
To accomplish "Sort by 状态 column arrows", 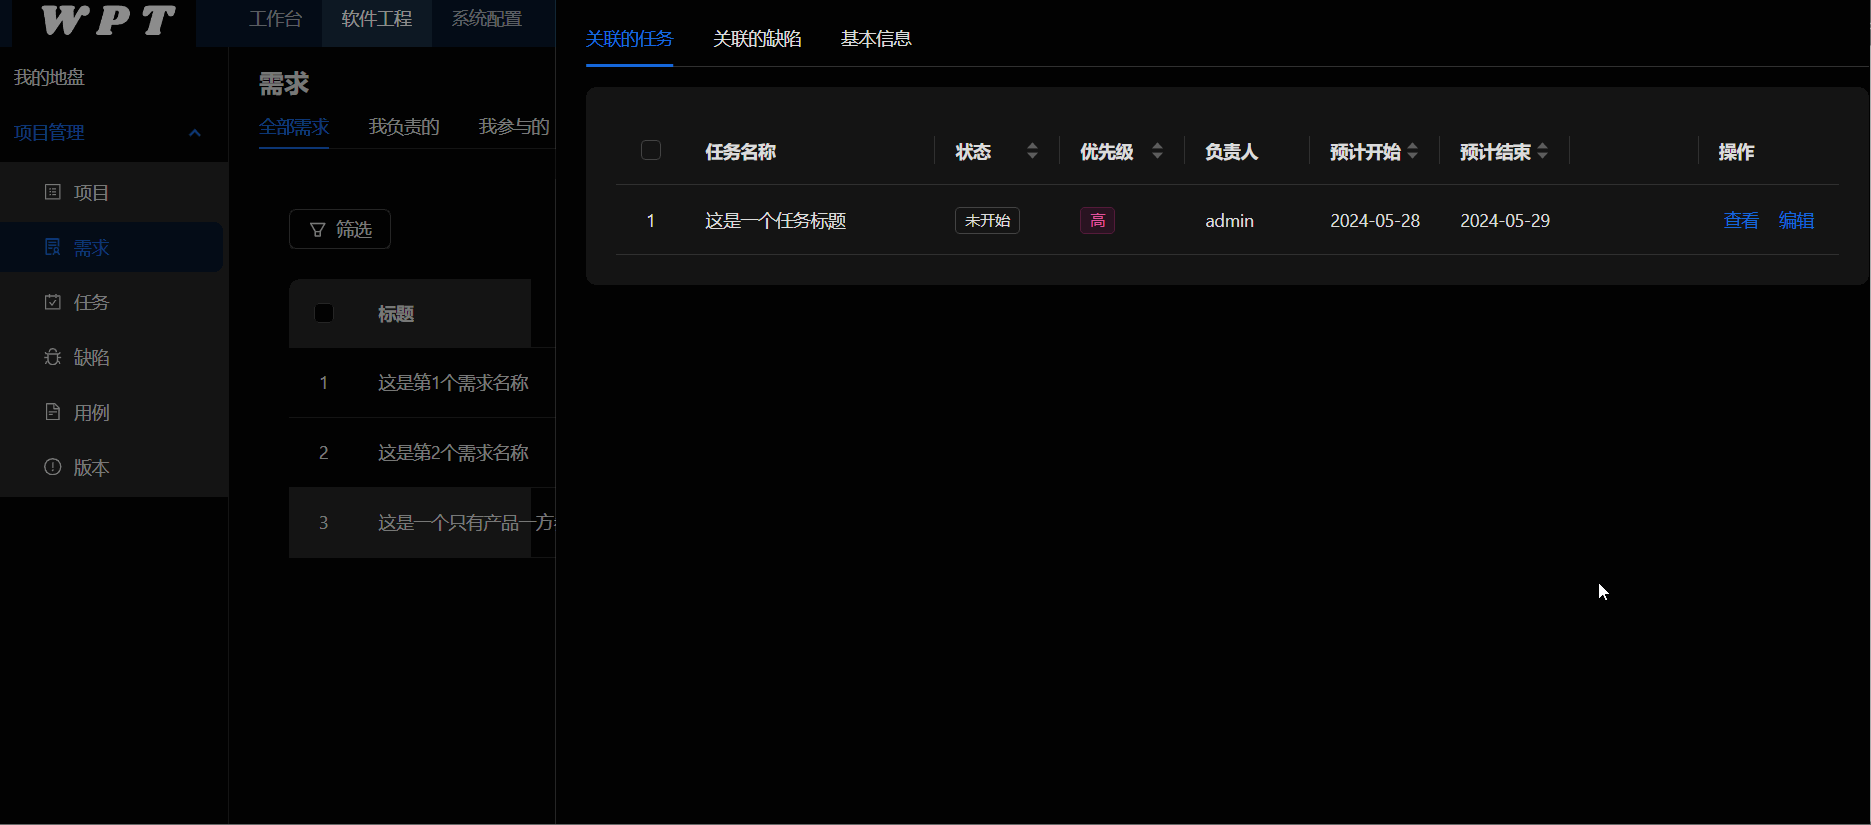I will [1032, 151].
